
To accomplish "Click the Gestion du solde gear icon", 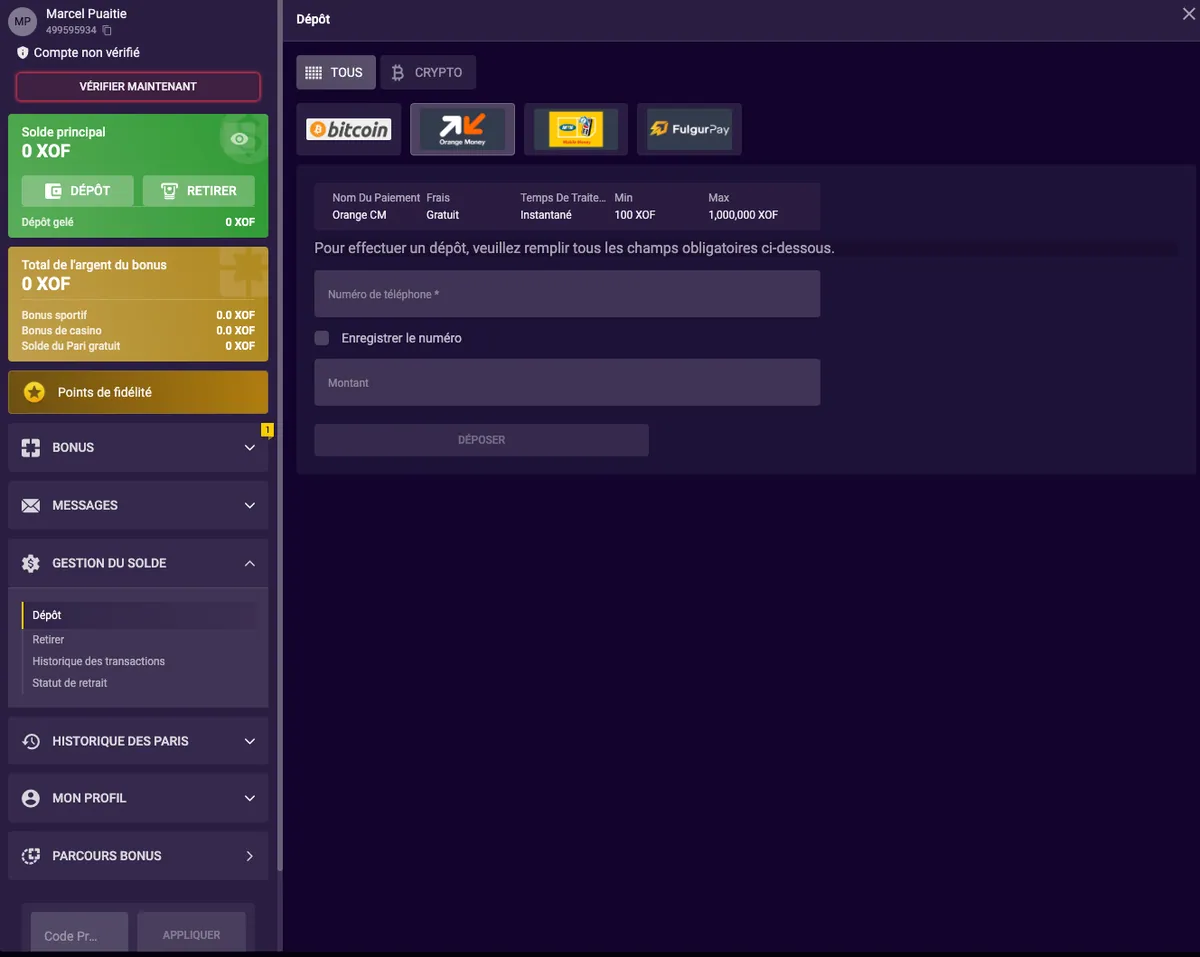I will click(31, 563).
